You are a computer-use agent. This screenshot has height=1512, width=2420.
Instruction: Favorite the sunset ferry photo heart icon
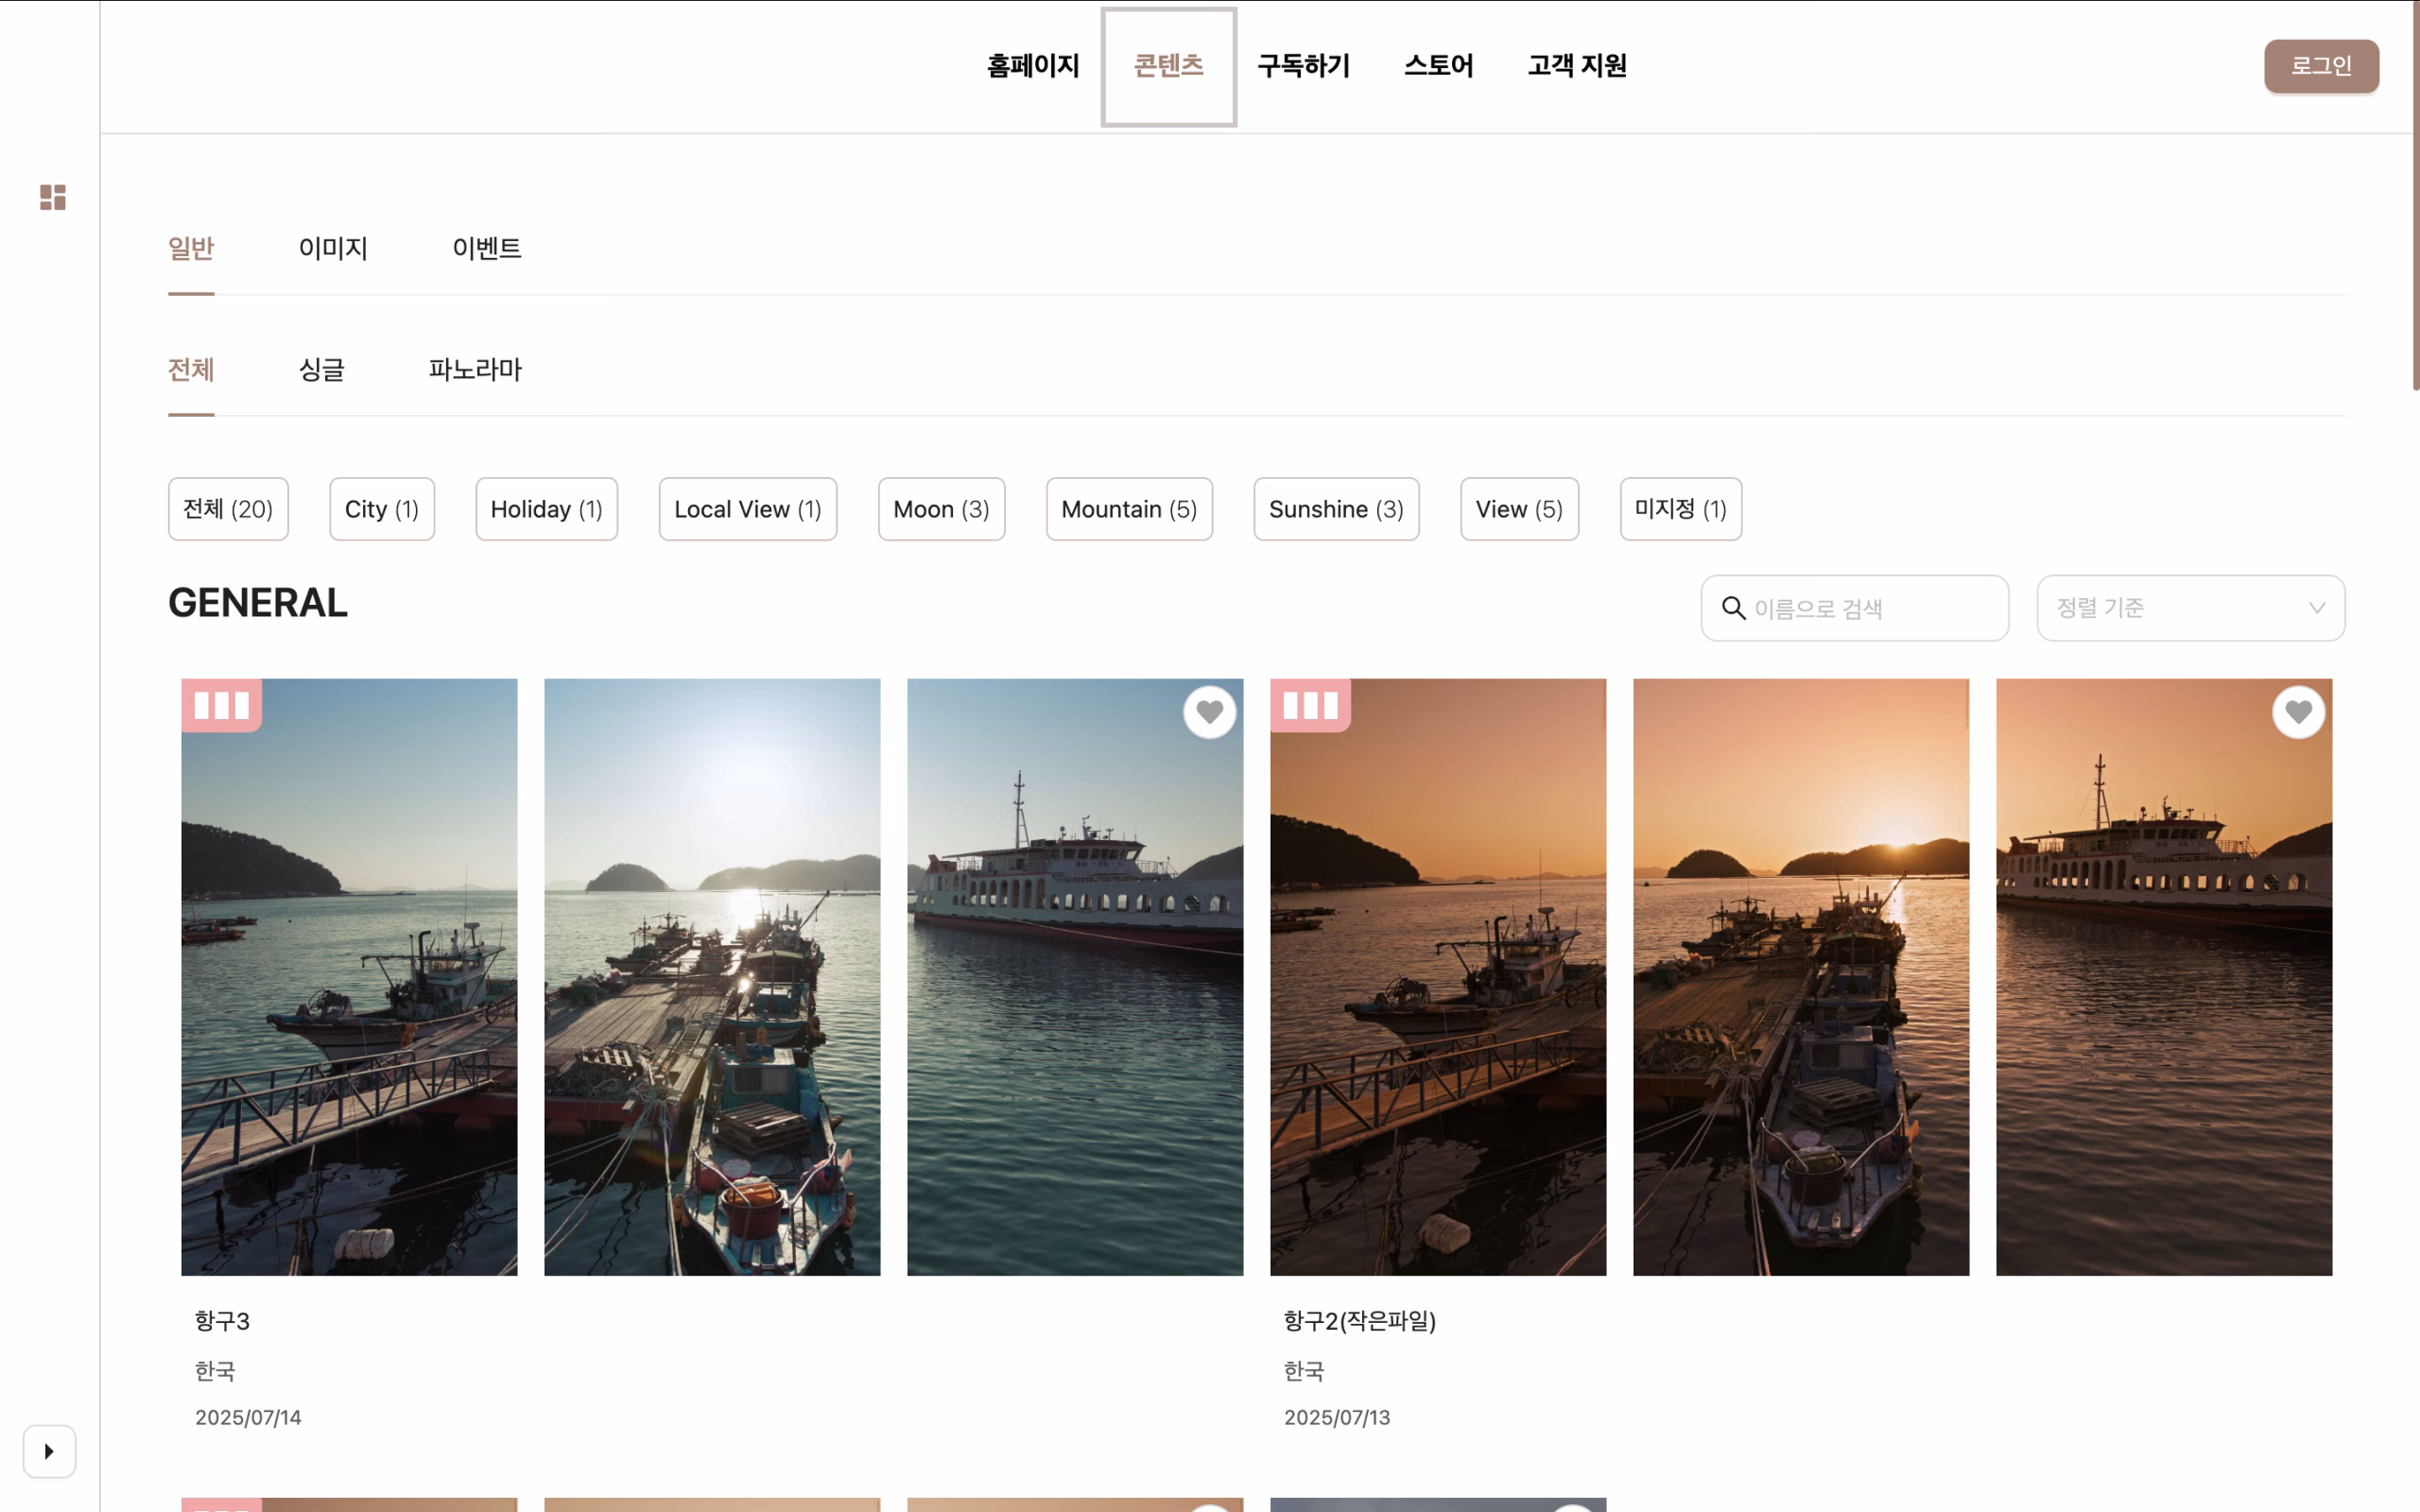click(2298, 712)
